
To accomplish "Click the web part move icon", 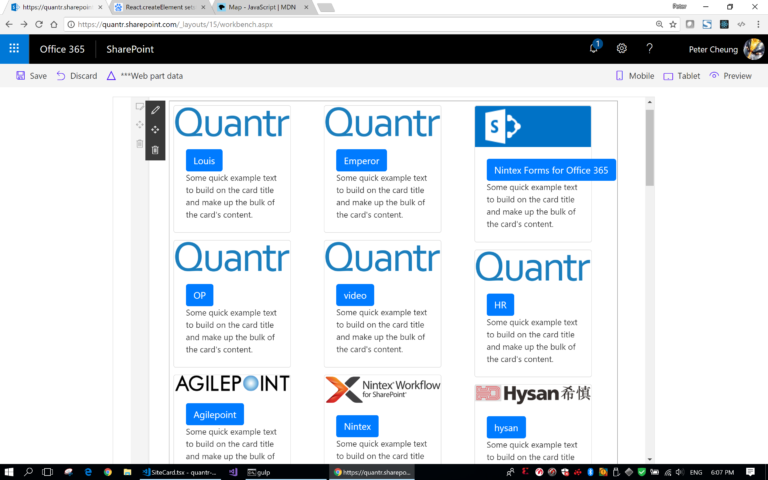I will click(x=155, y=130).
